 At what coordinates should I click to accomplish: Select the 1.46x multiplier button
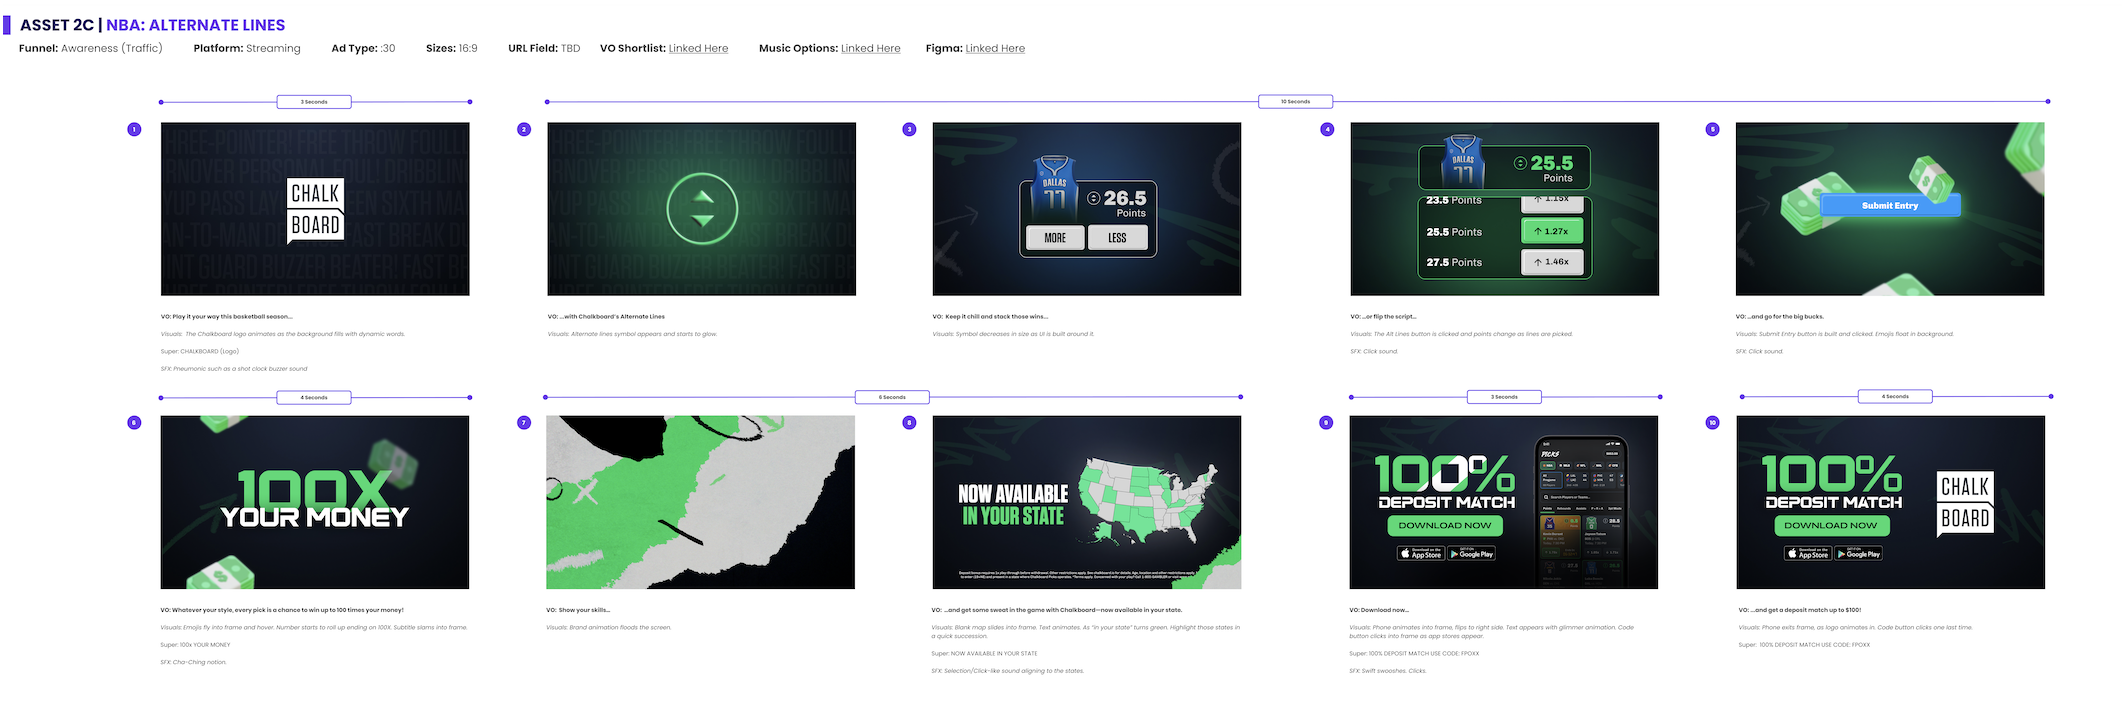pos(1551,262)
